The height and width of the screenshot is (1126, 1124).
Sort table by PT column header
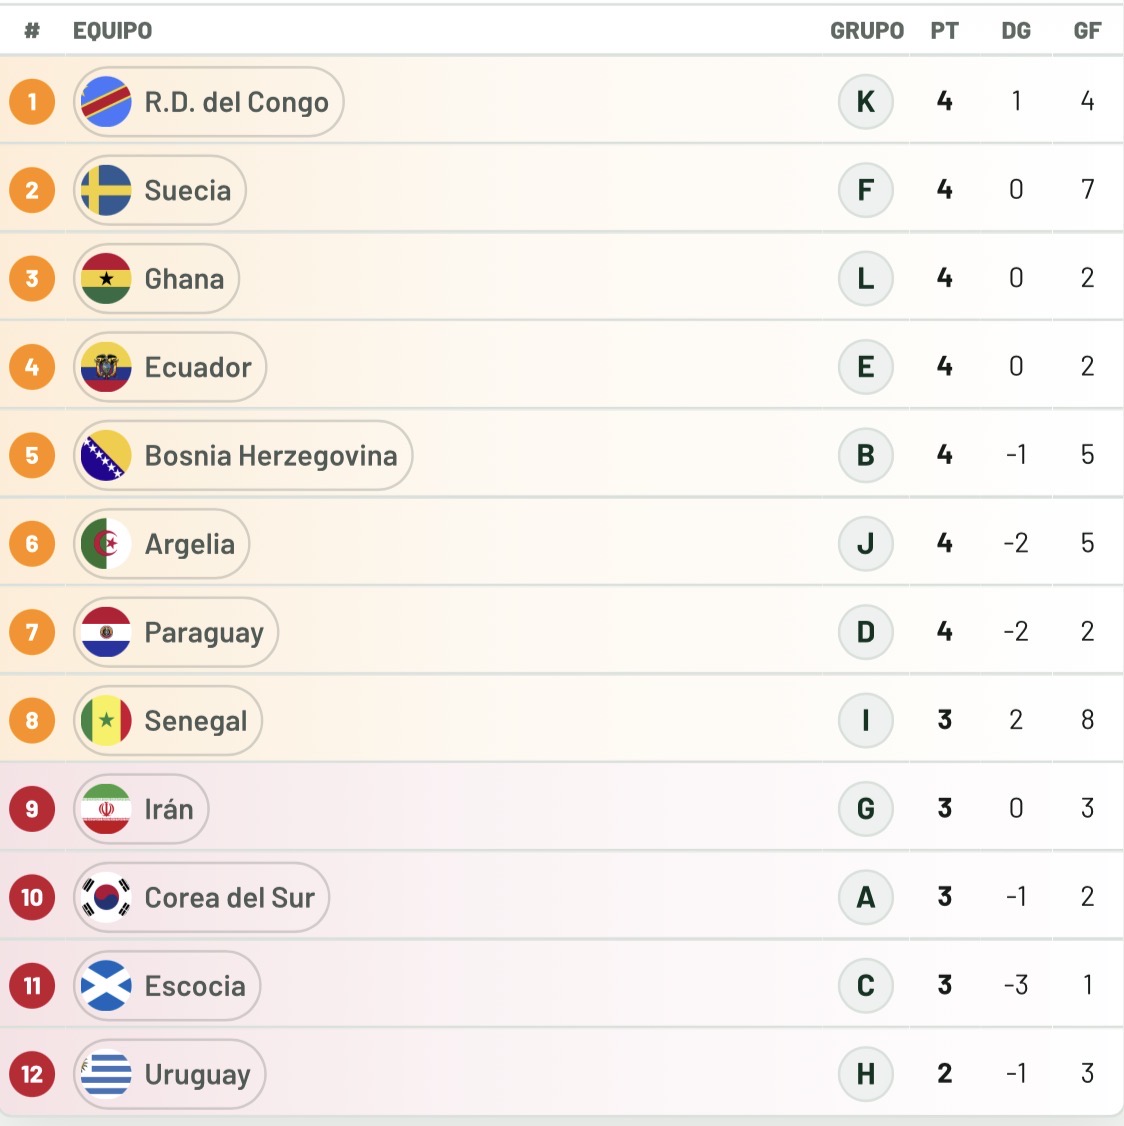click(x=944, y=31)
